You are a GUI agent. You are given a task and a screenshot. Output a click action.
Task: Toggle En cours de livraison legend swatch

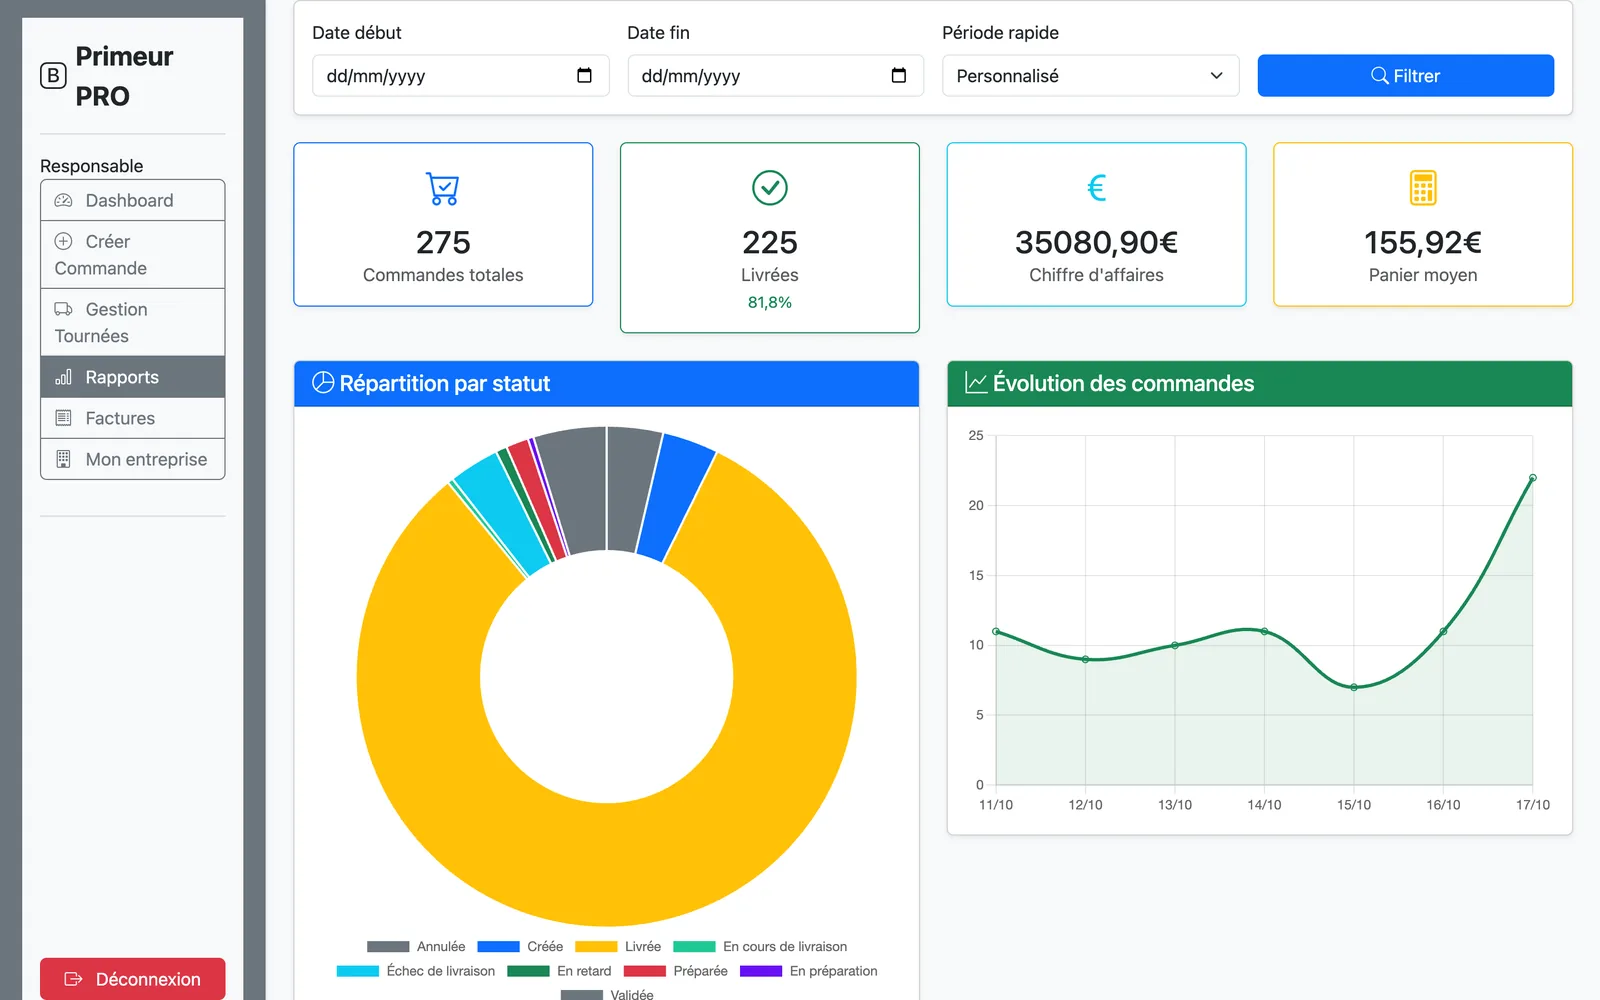694,946
